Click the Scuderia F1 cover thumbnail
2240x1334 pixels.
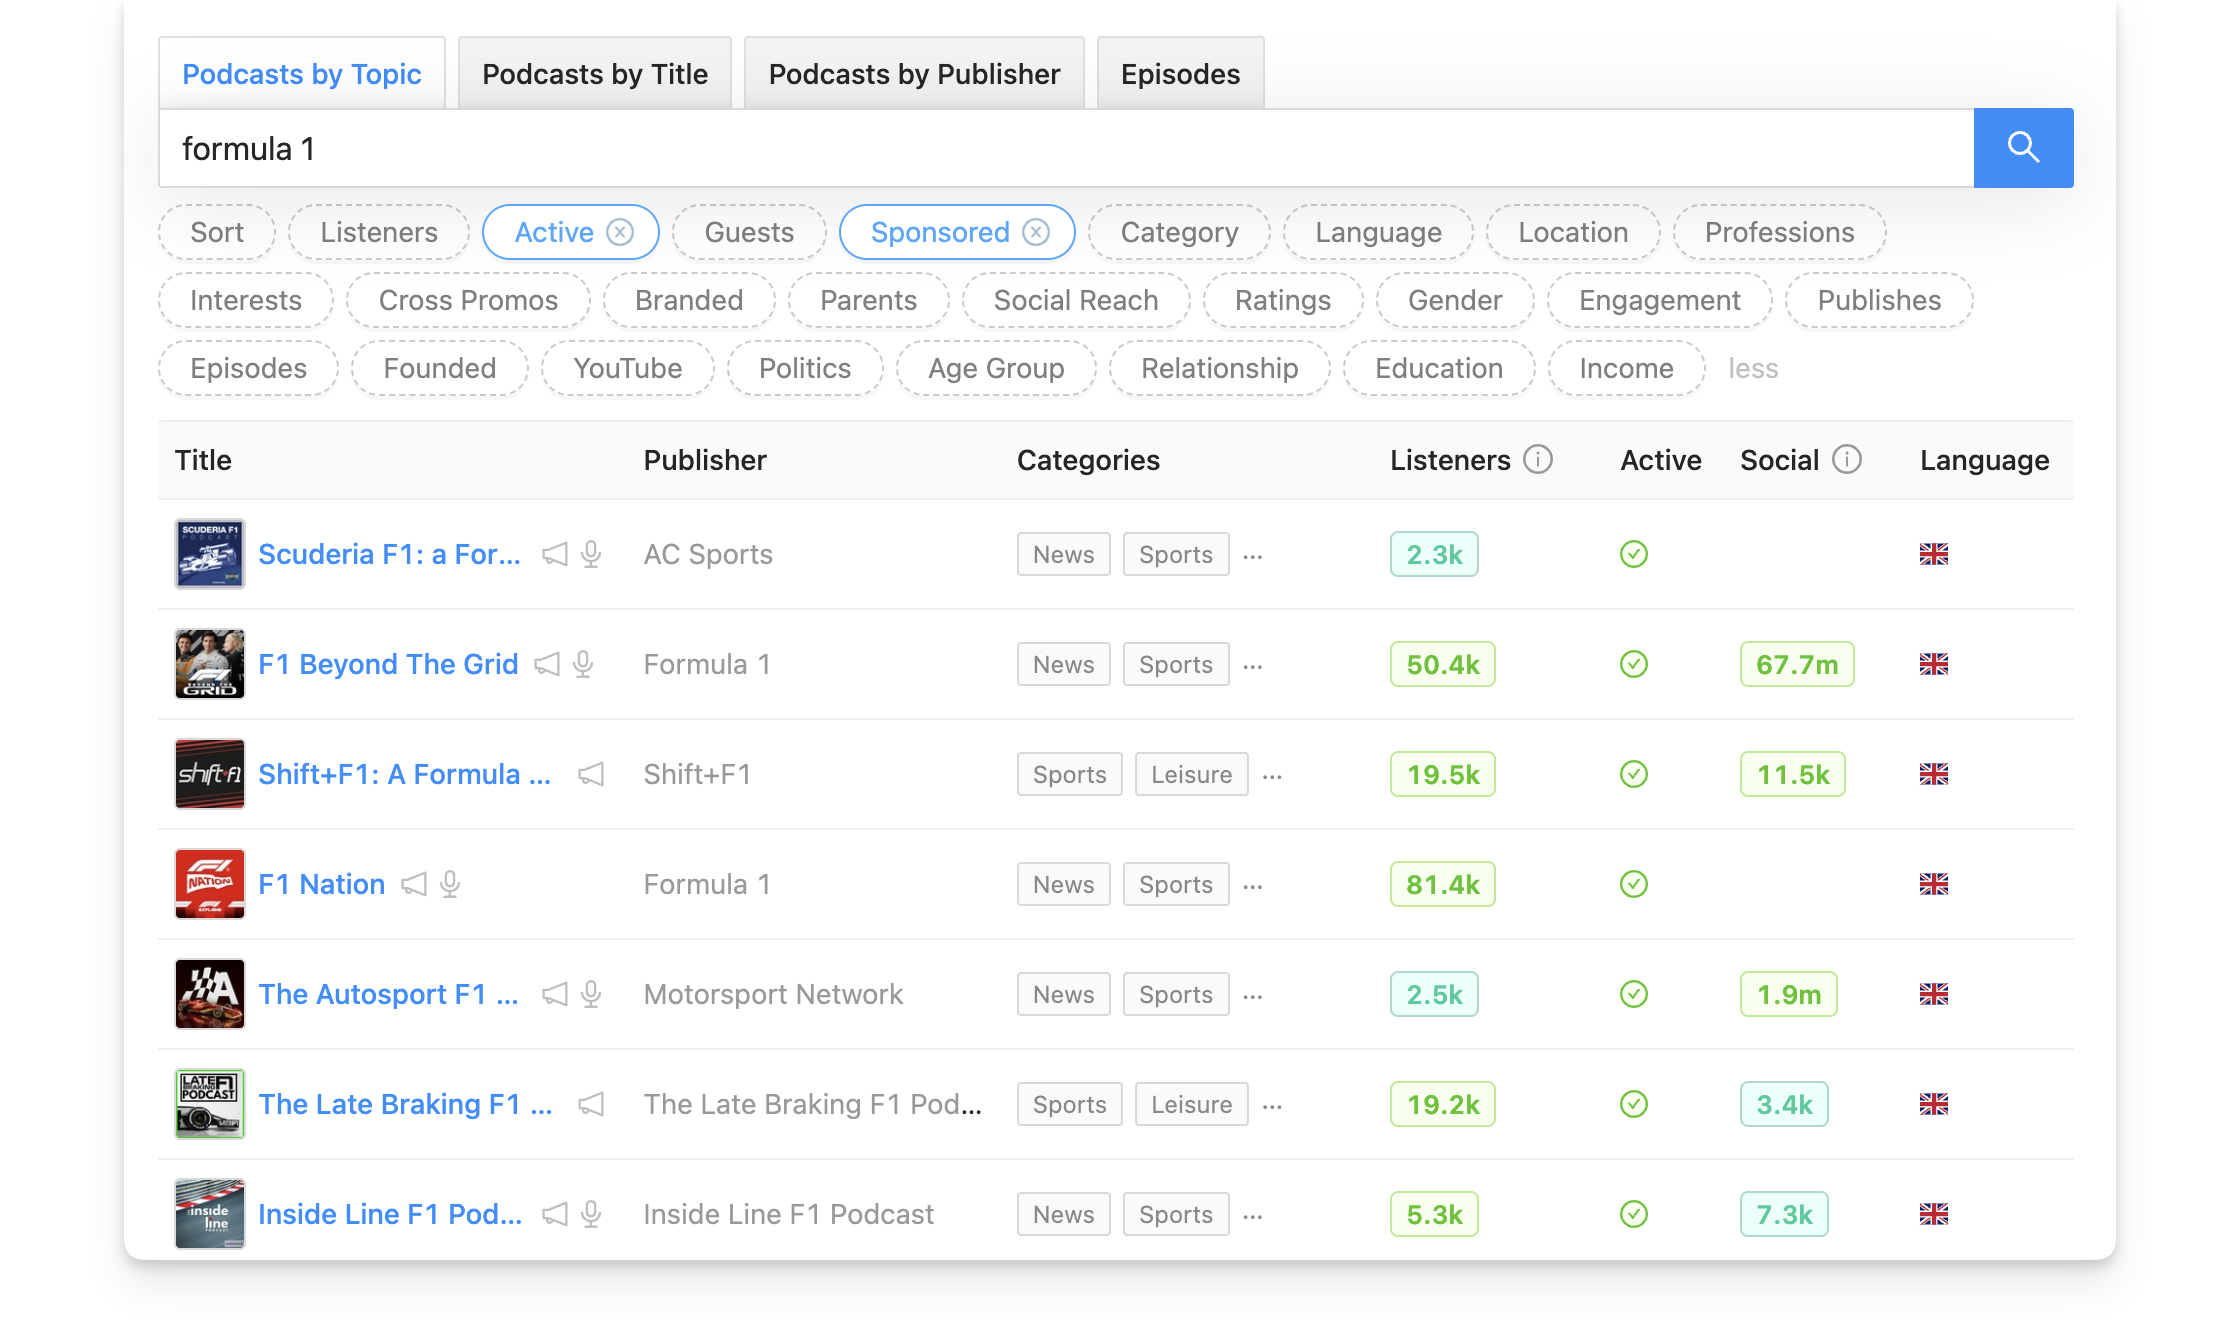tap(209, 554)
